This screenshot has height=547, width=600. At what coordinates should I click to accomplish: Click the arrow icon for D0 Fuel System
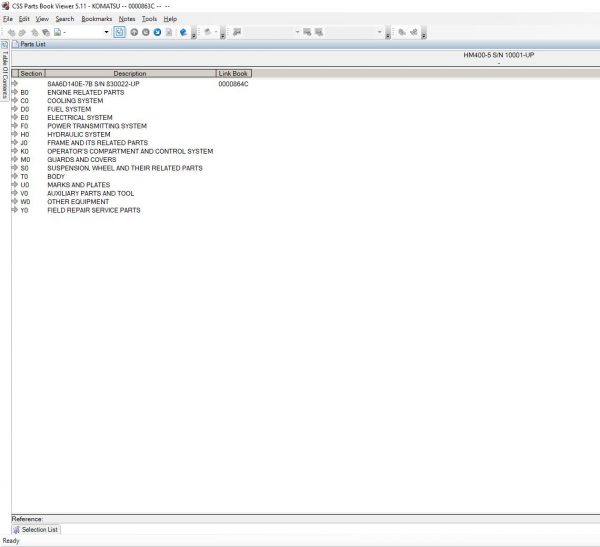tap(15, 109)
